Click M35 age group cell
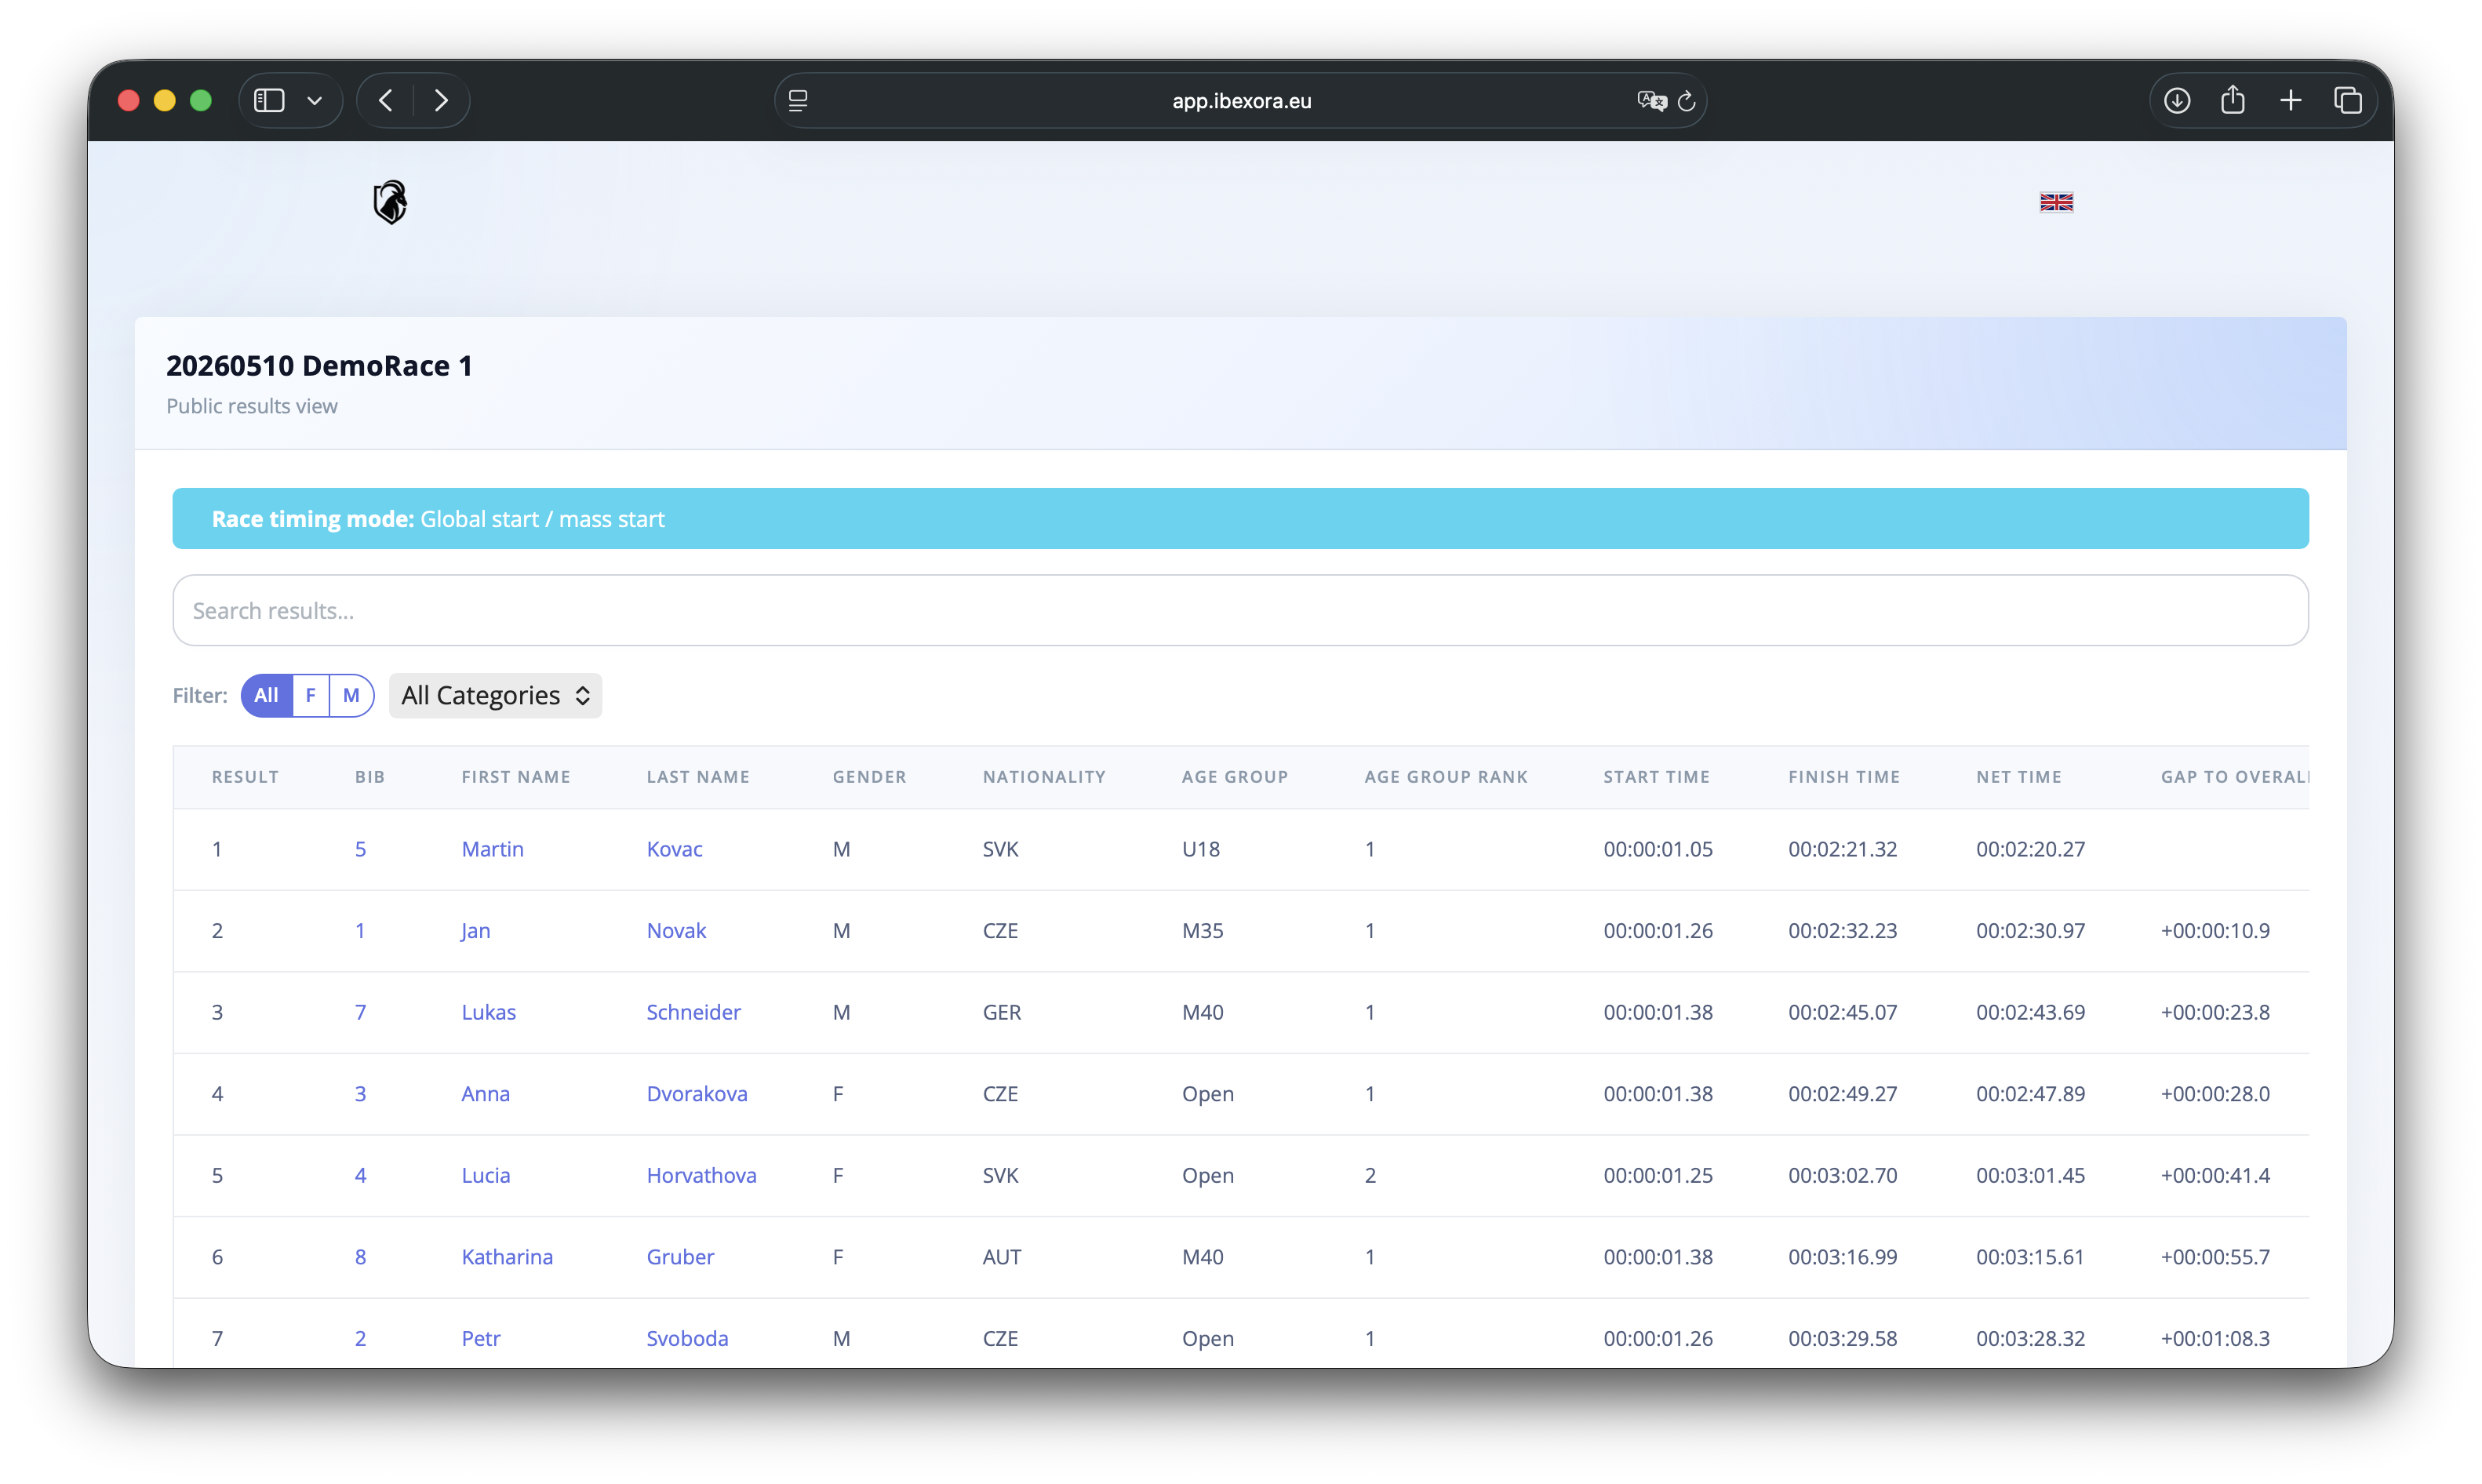The height and width of the screenshot is (1484, 2482). tap(1202, 931)
